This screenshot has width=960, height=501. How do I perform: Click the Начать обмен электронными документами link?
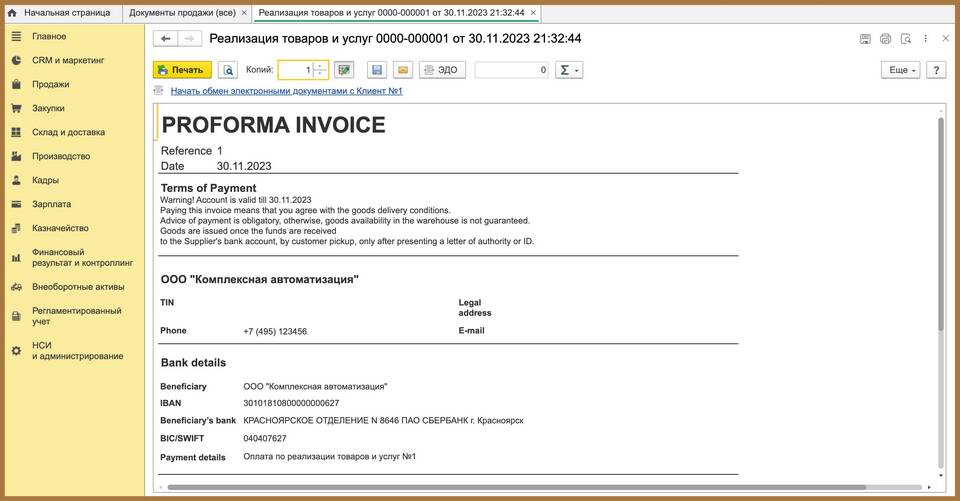[286, 91]
